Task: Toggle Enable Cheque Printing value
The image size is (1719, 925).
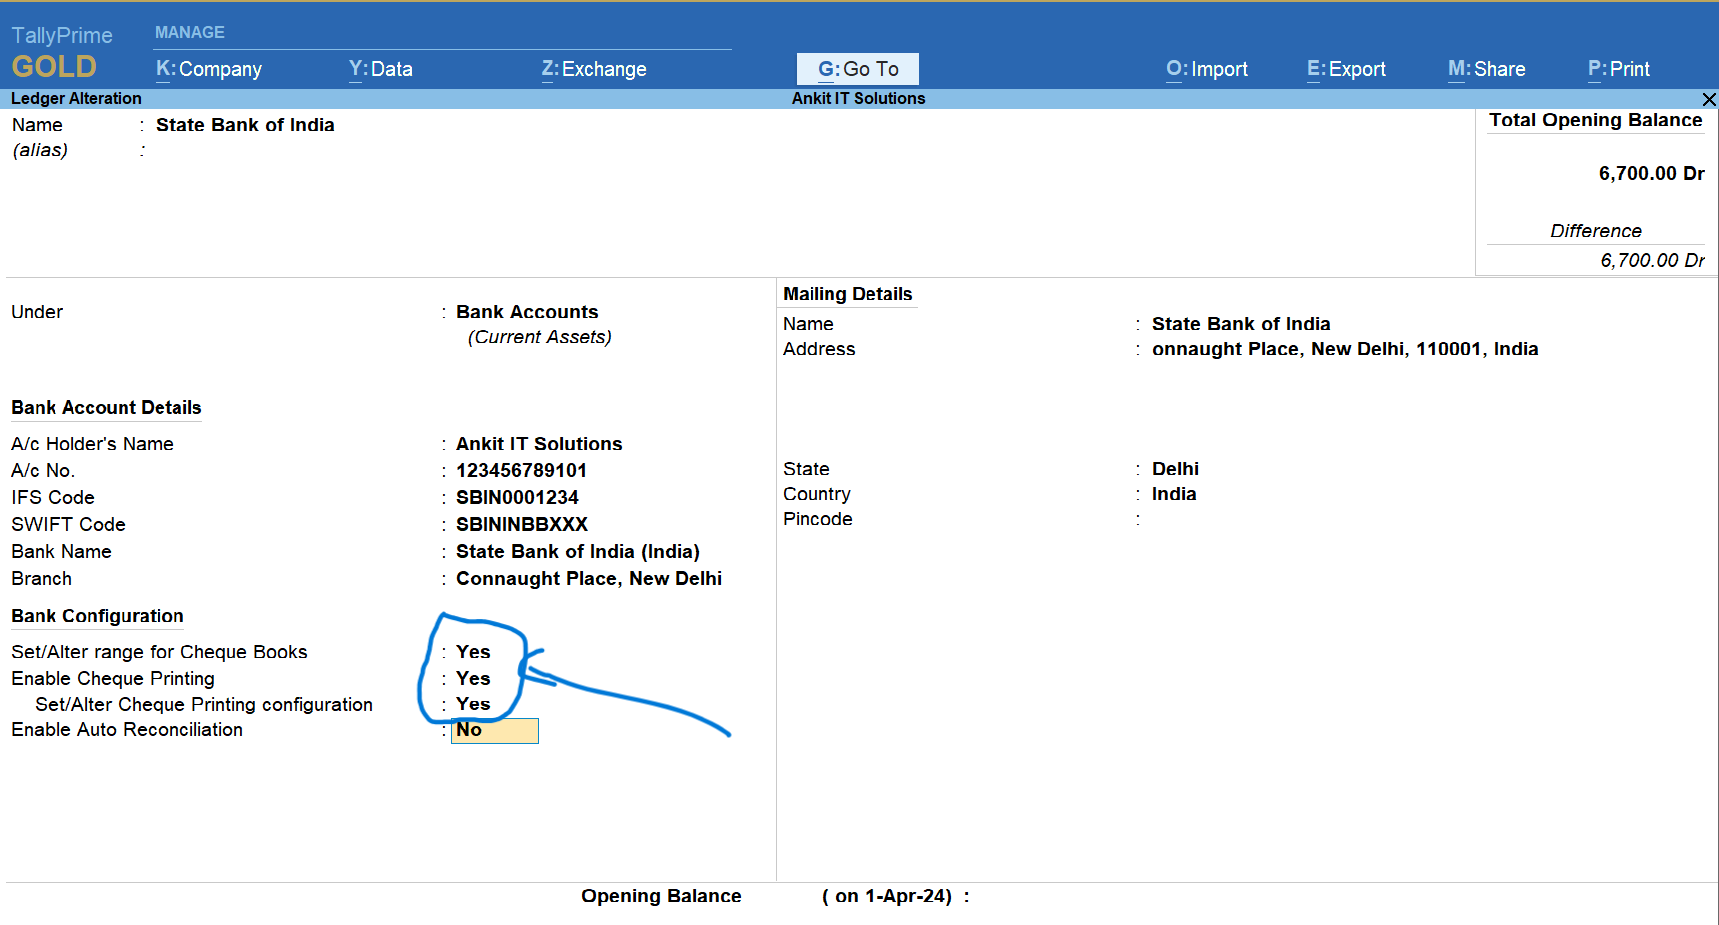Action: click(473, 679)
